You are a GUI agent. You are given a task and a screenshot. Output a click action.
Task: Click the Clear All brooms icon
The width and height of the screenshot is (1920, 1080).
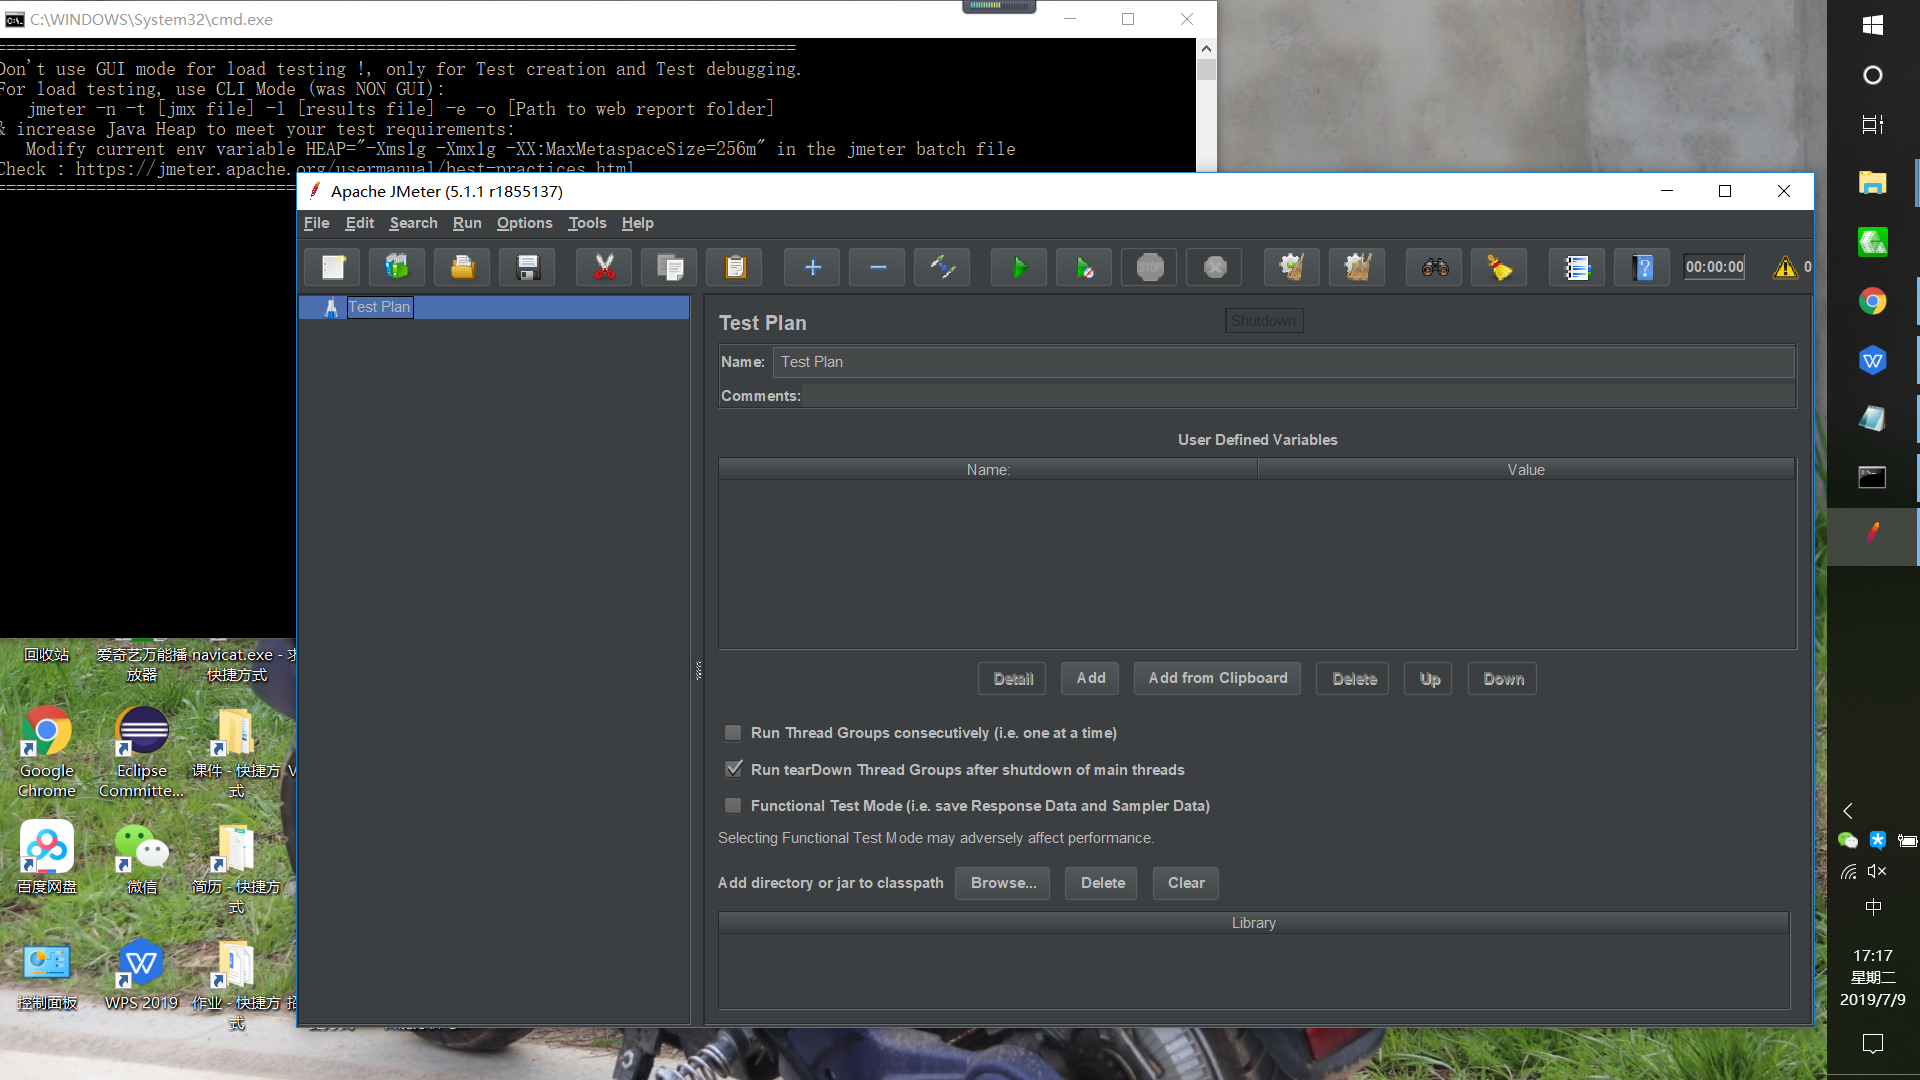coord(1357,267)
